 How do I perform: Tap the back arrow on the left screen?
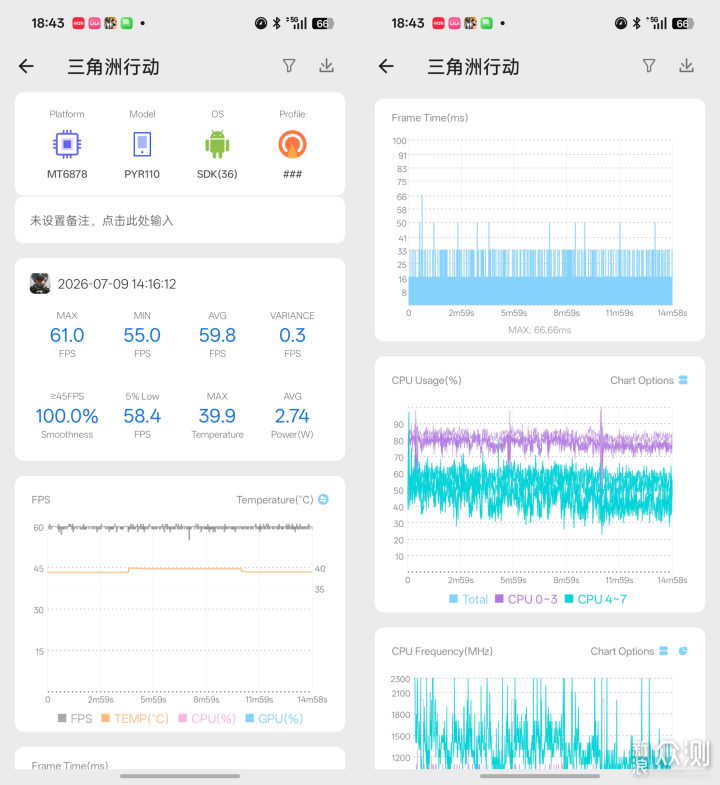click(x=26, y=66)
